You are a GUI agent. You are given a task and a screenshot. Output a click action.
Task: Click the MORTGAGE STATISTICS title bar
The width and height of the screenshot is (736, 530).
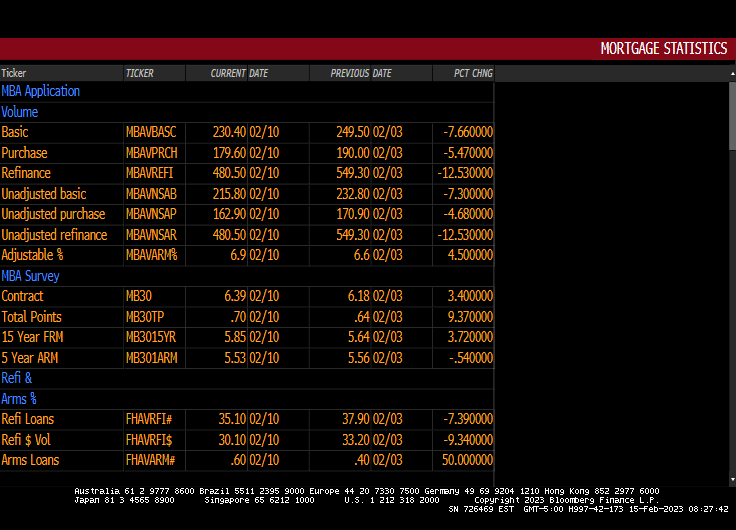click(663, 49)
